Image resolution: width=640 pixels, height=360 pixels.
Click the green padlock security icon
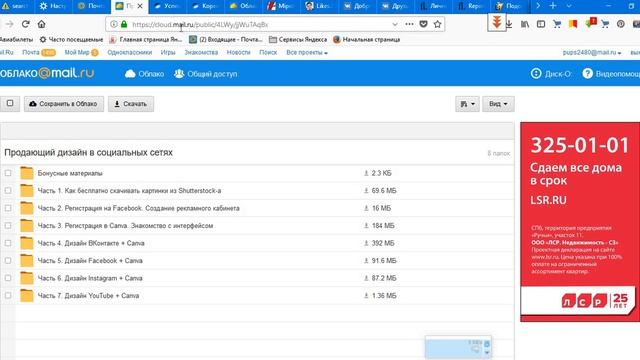coord(124,24)
